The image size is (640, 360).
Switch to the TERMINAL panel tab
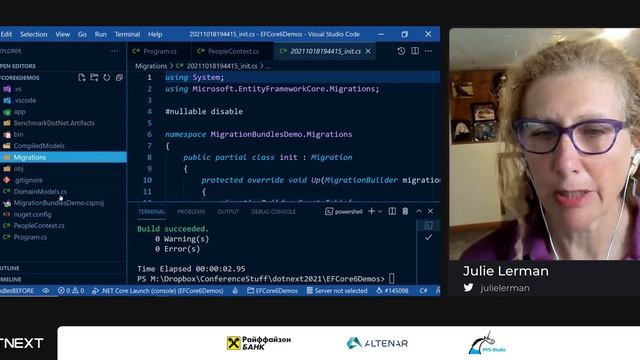pyautogui.click(x=151, y=212)
